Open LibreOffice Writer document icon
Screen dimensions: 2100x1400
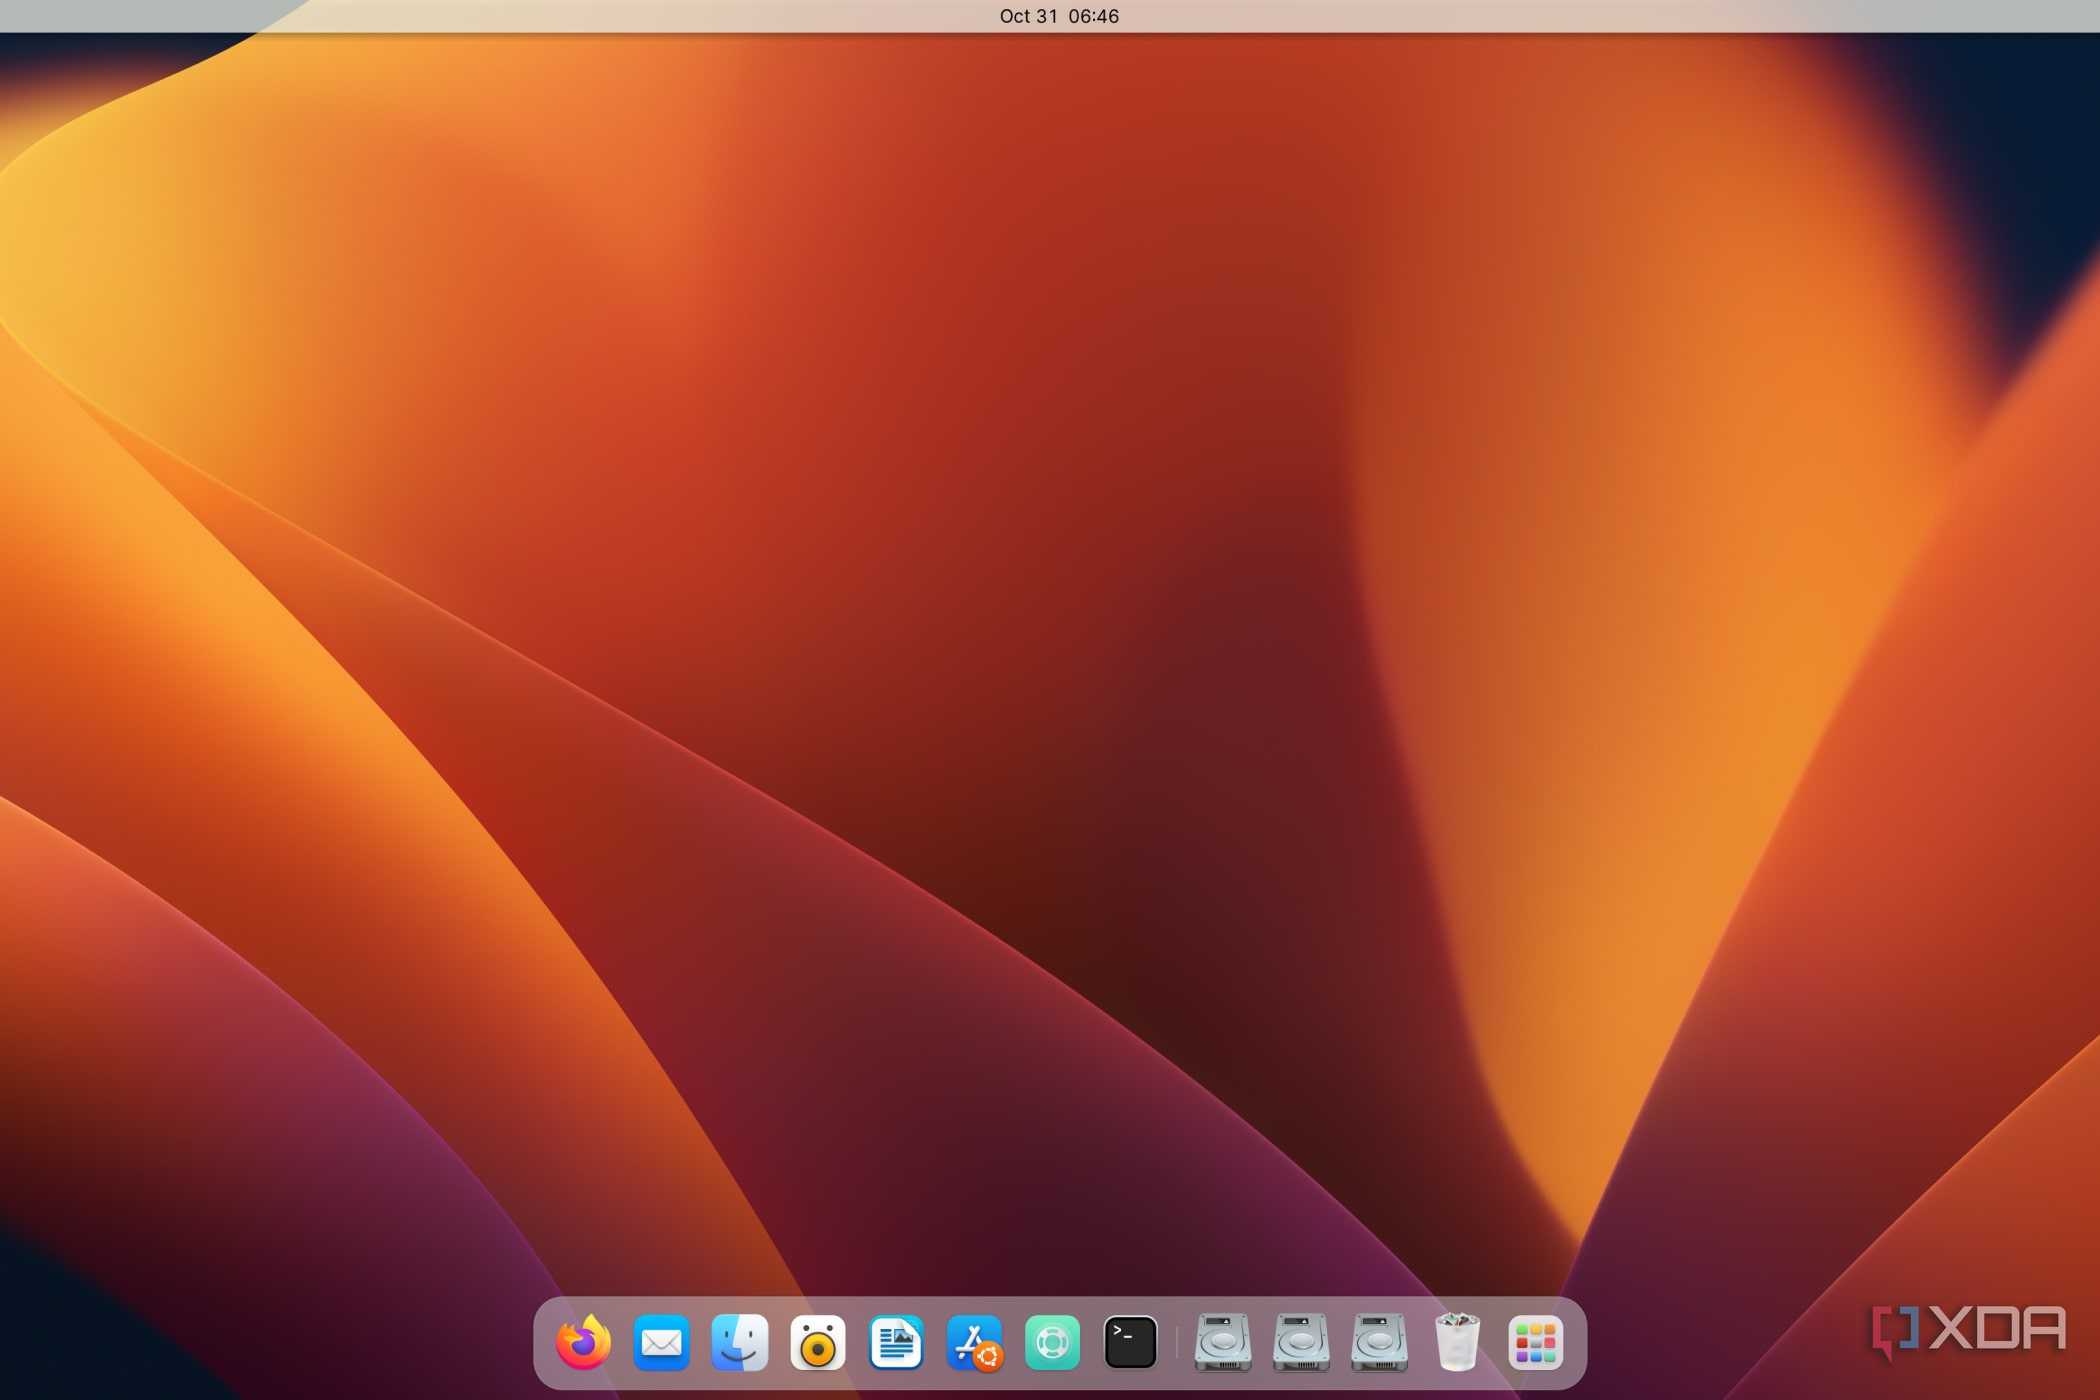tap(895, 1342)
